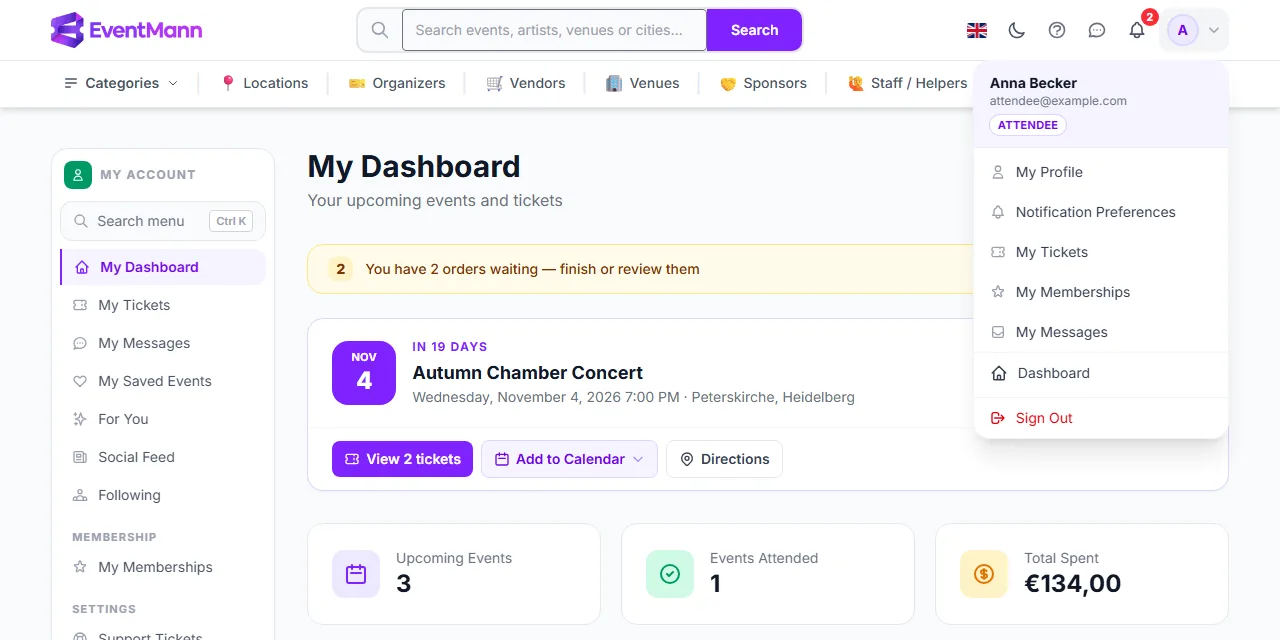Click the Events Attended checkmark icon
The image size is (1280, 640).
pos(670,574)
